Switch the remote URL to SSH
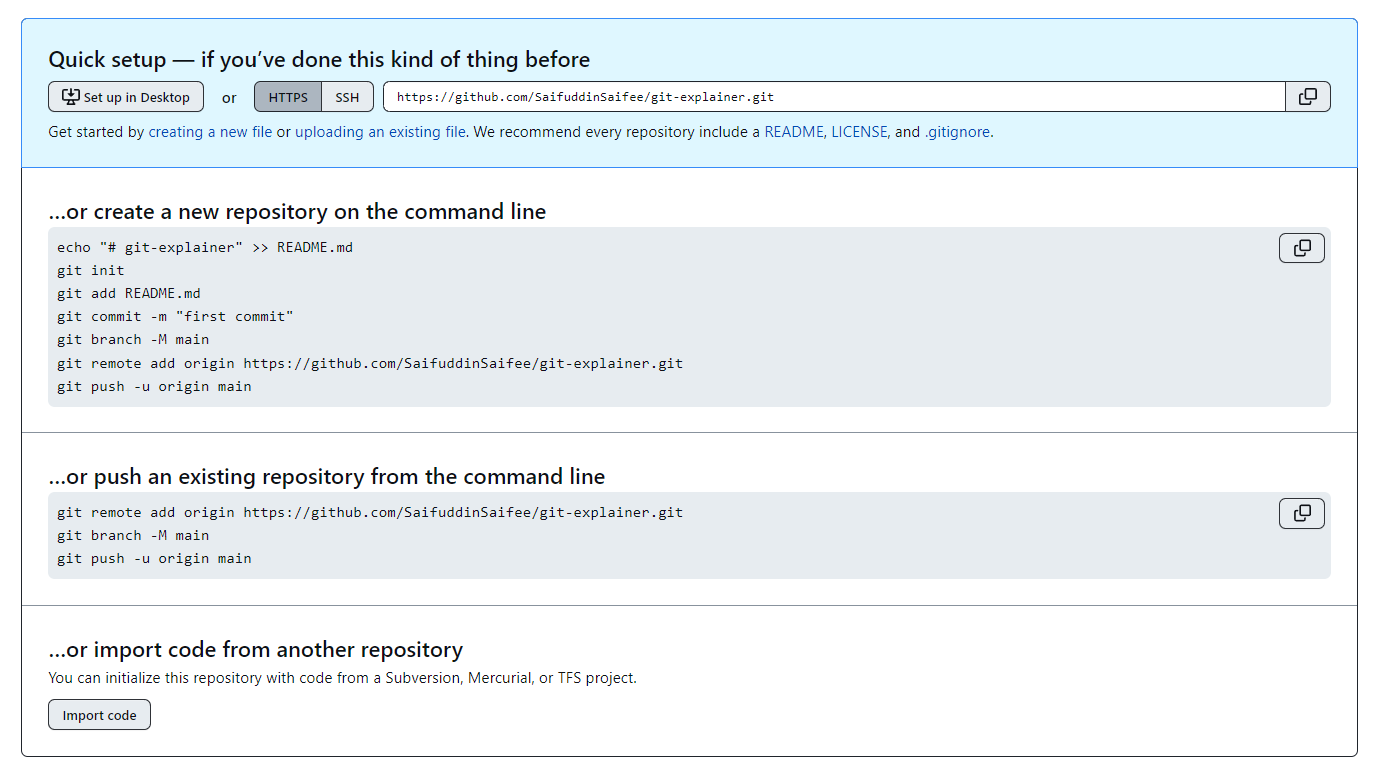The height and width of the screenshot is (776, 1381). point(347,96)
